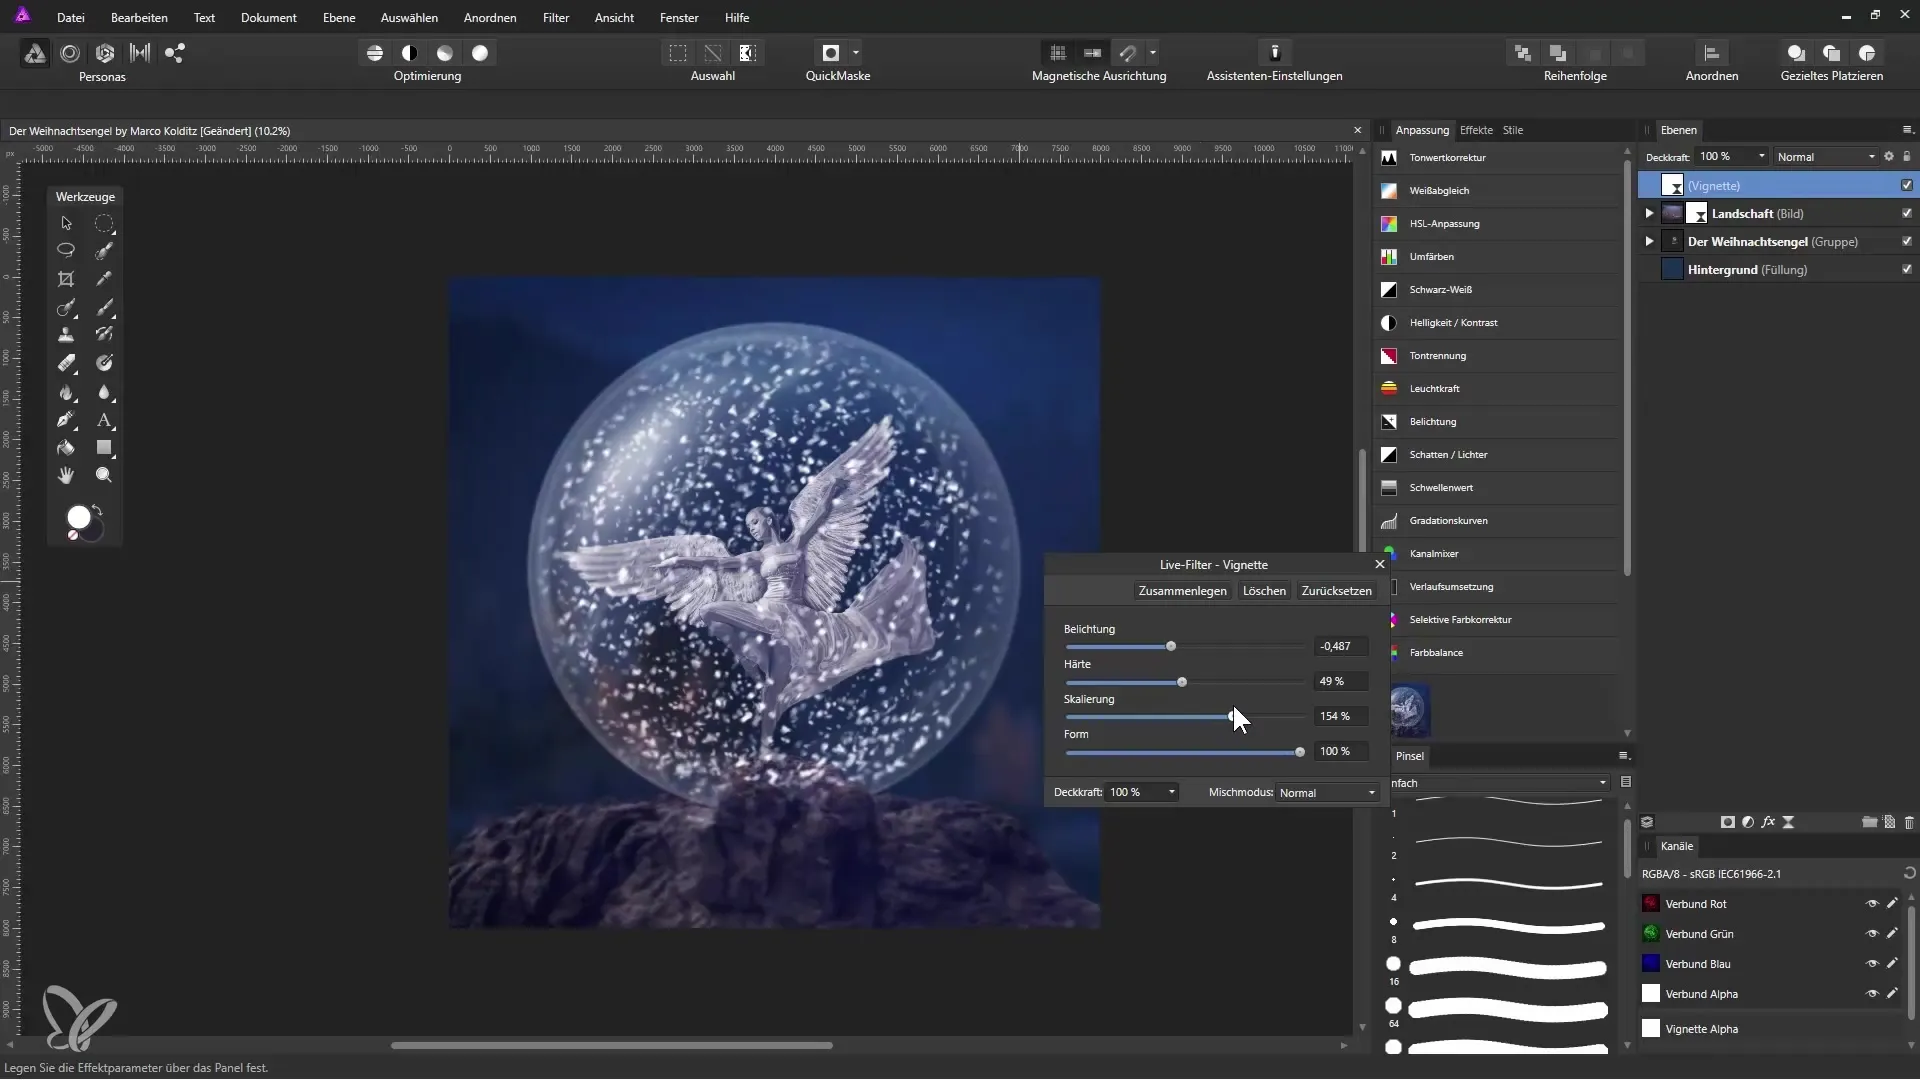The height and width of the screenshot is (1080, 1920).
Task: Open the layer blend mode Normal dropdown
Action: click(1826, 157)
